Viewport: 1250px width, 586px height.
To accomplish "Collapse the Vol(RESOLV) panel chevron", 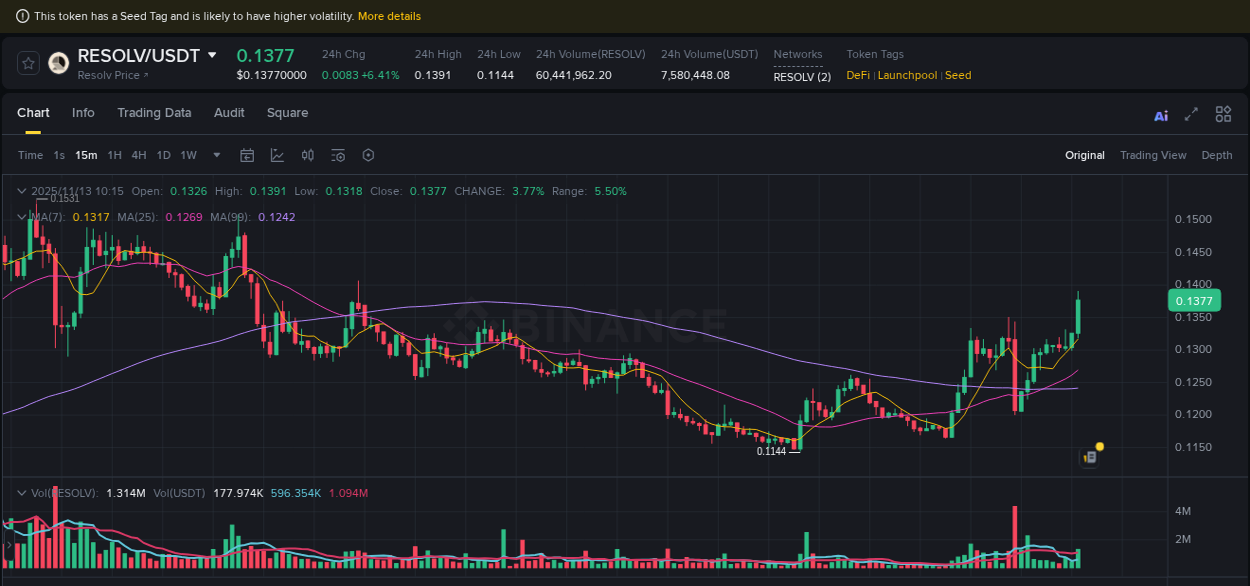I will 21,493.
